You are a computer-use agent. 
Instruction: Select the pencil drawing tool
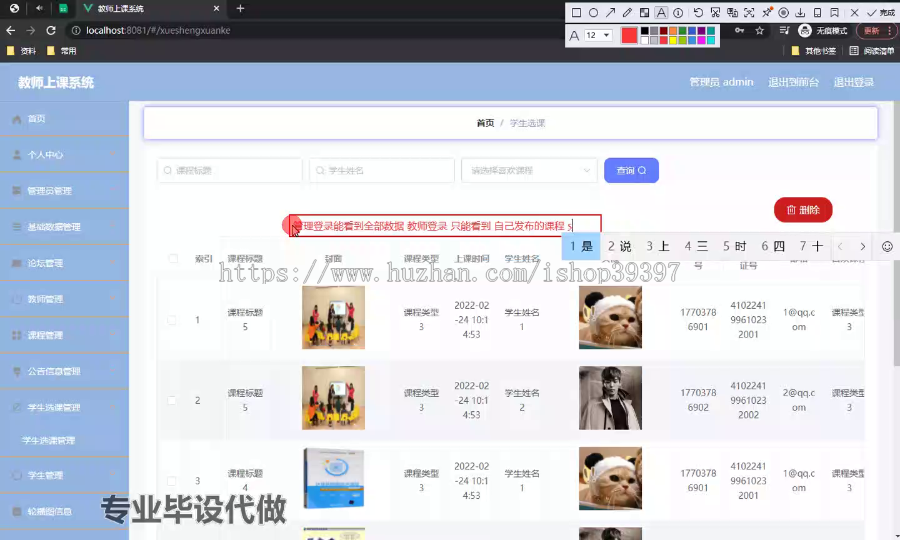pos(627,12)
